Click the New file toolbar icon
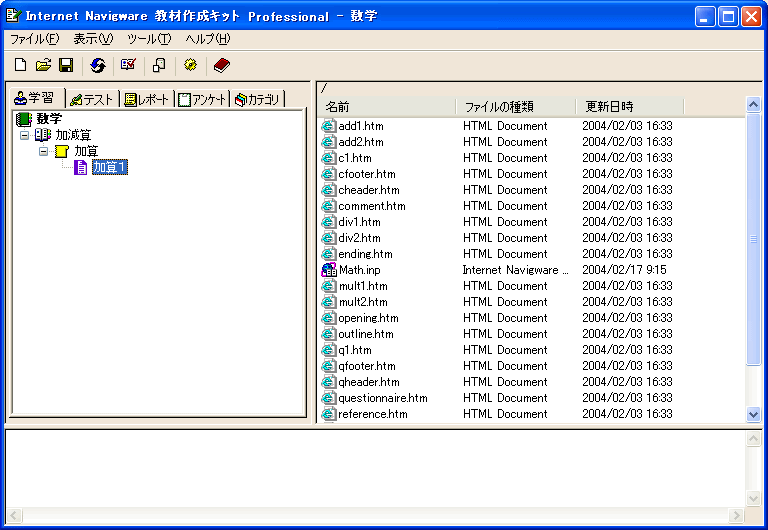The width and height of the screenshot is (768, 530). (21, 65)
